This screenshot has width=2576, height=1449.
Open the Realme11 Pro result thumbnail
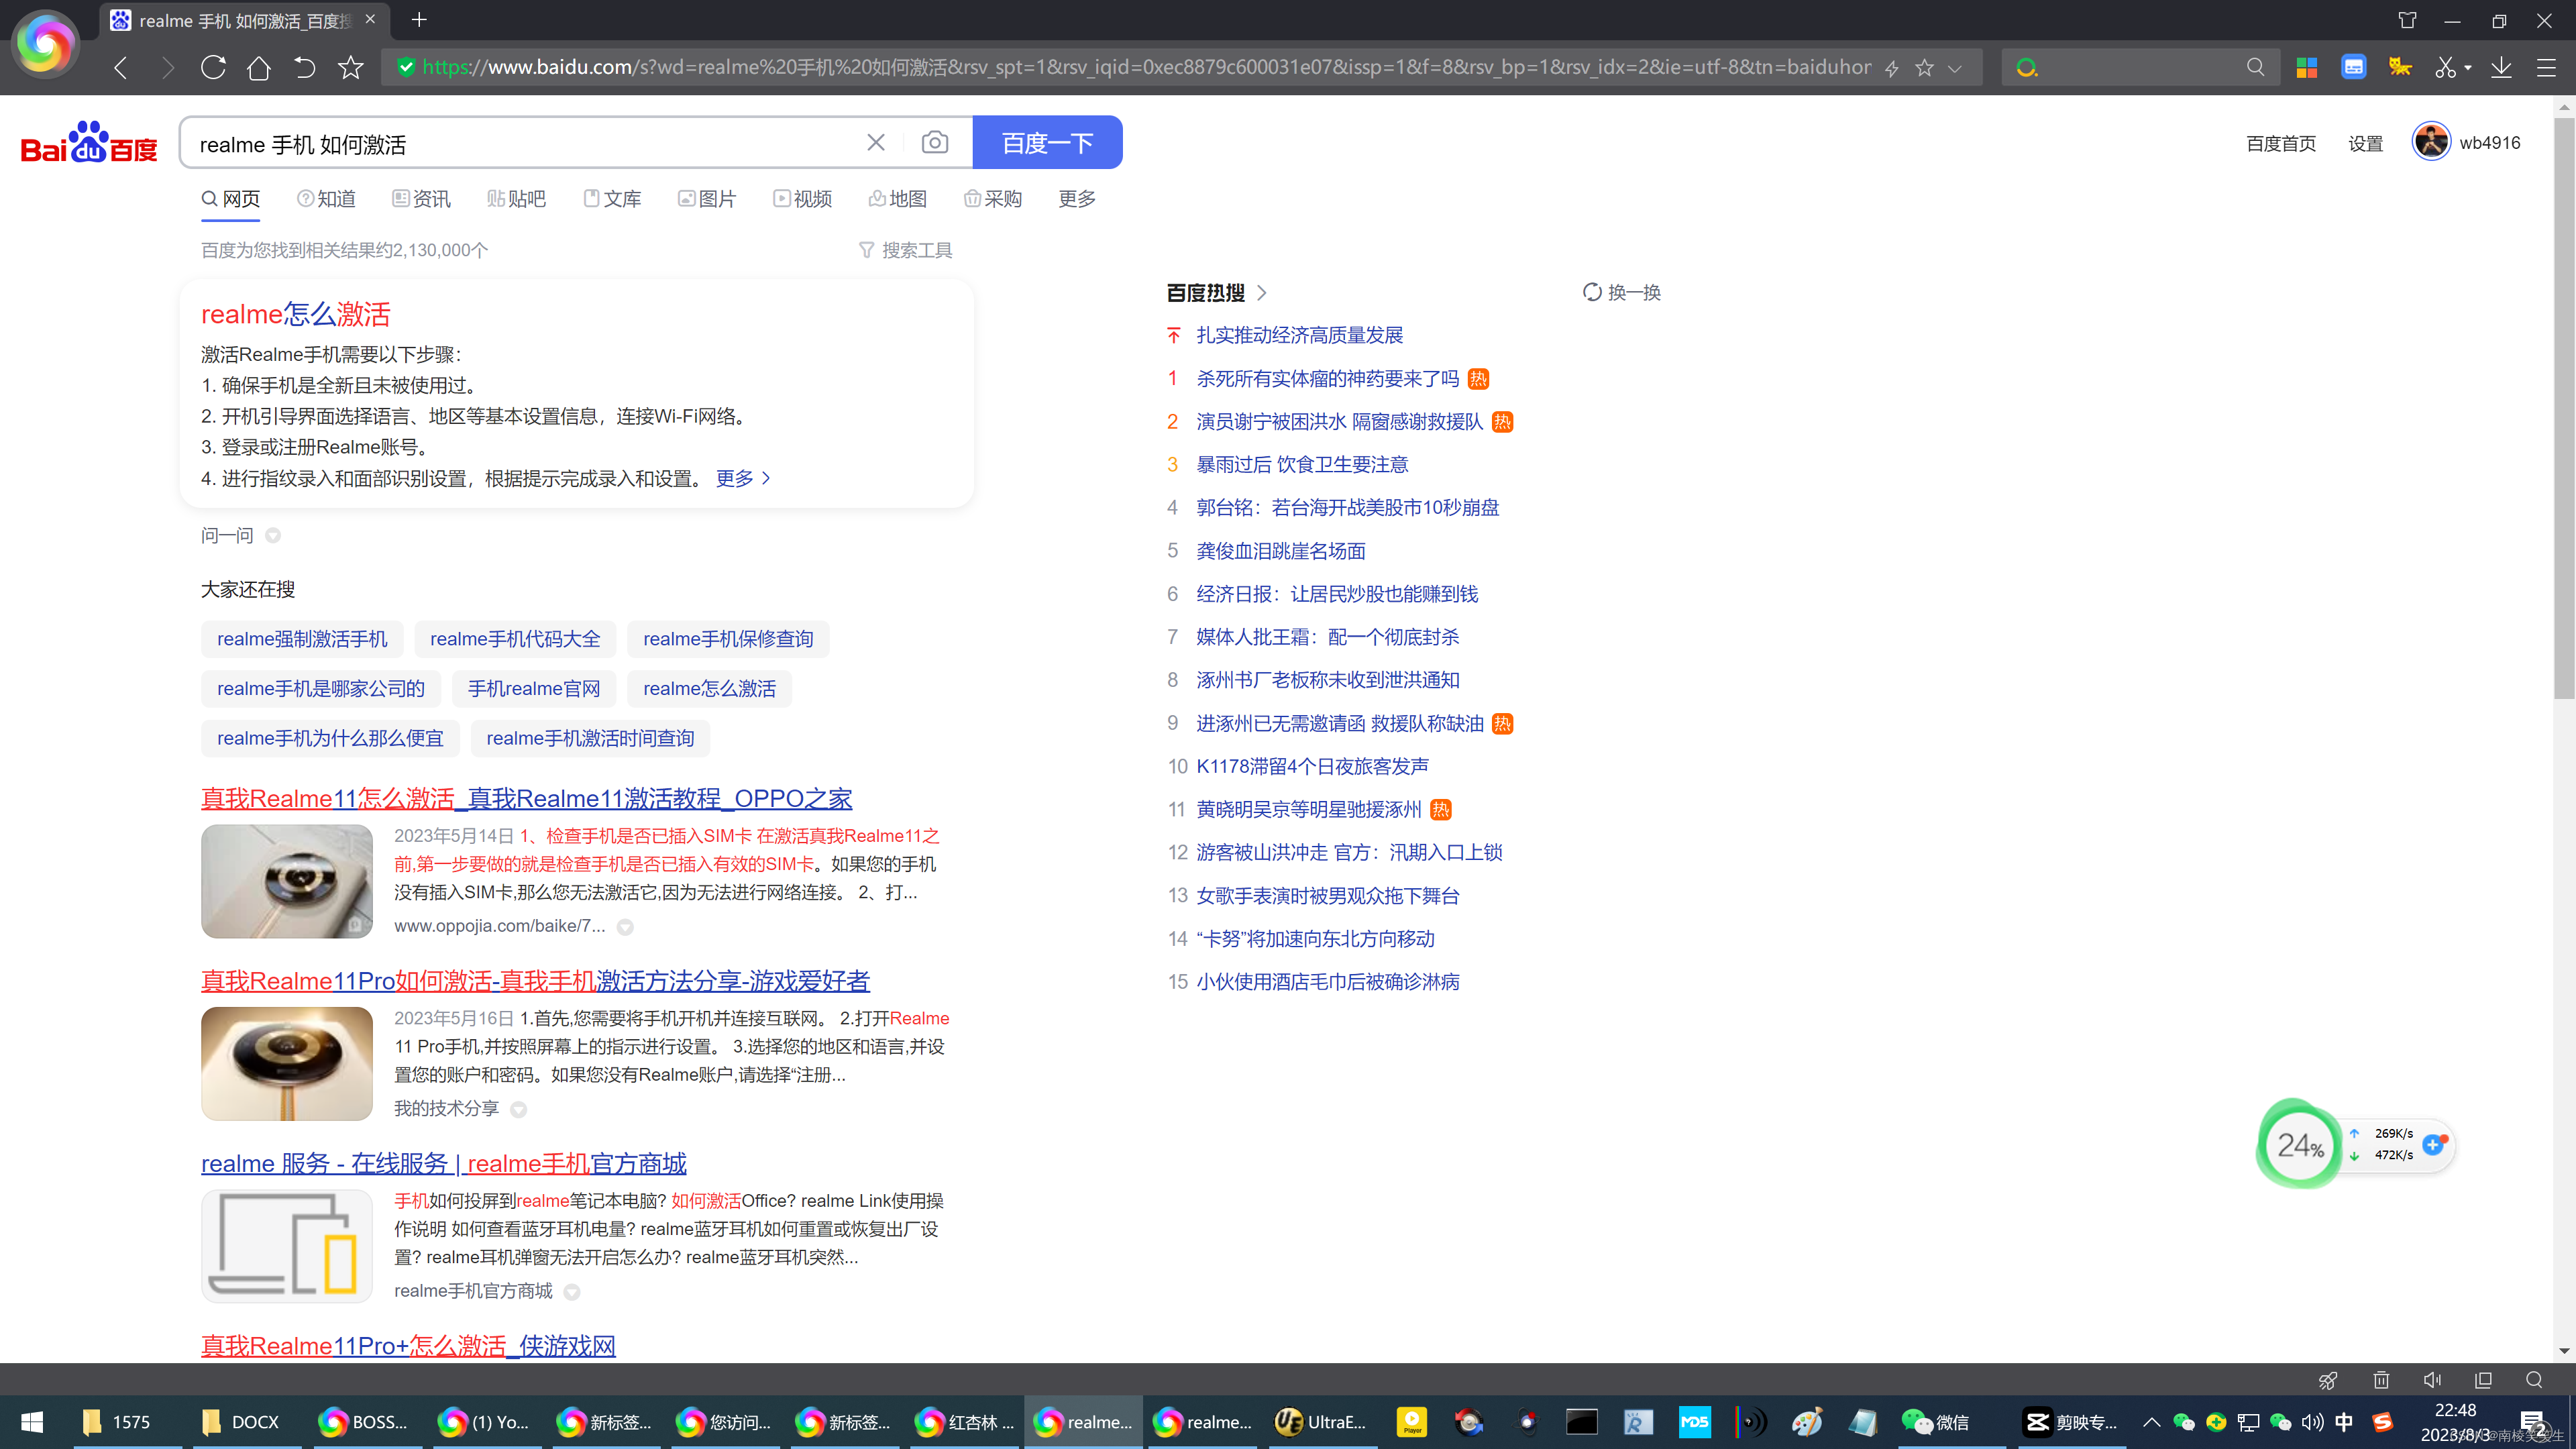pos(287,1063)
